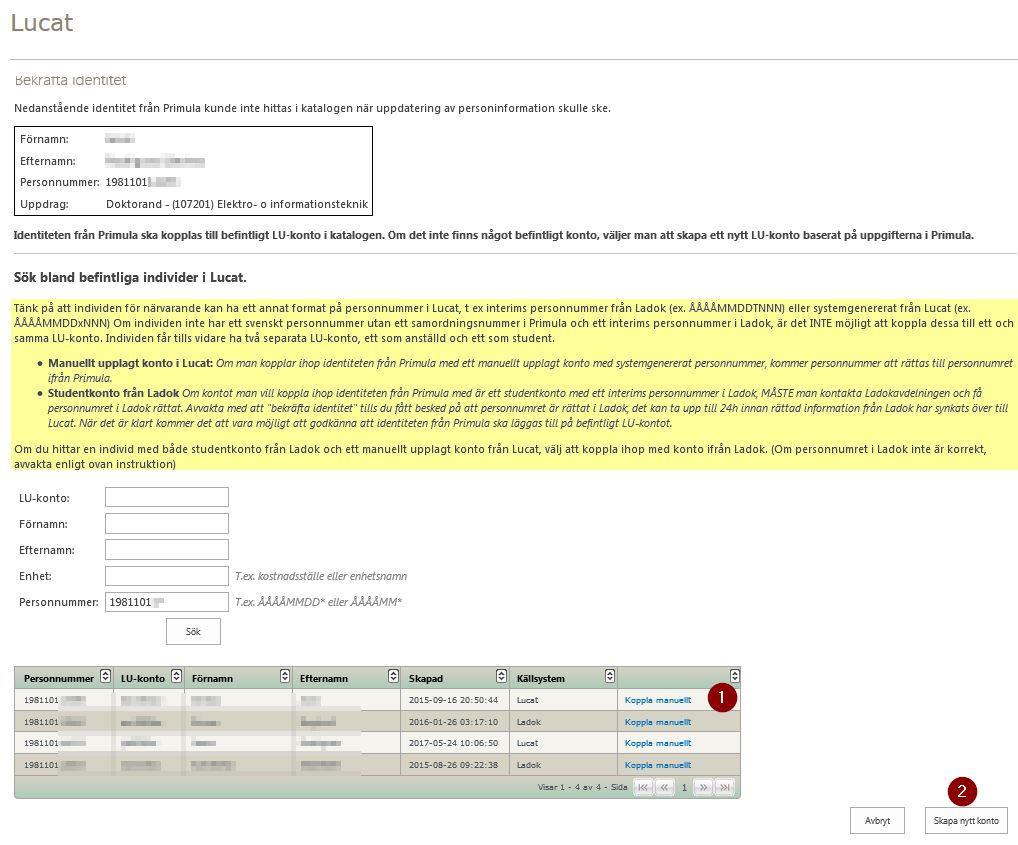Jump to the last page of results
Screen dimensions: 1018x845
pos(725,787)
